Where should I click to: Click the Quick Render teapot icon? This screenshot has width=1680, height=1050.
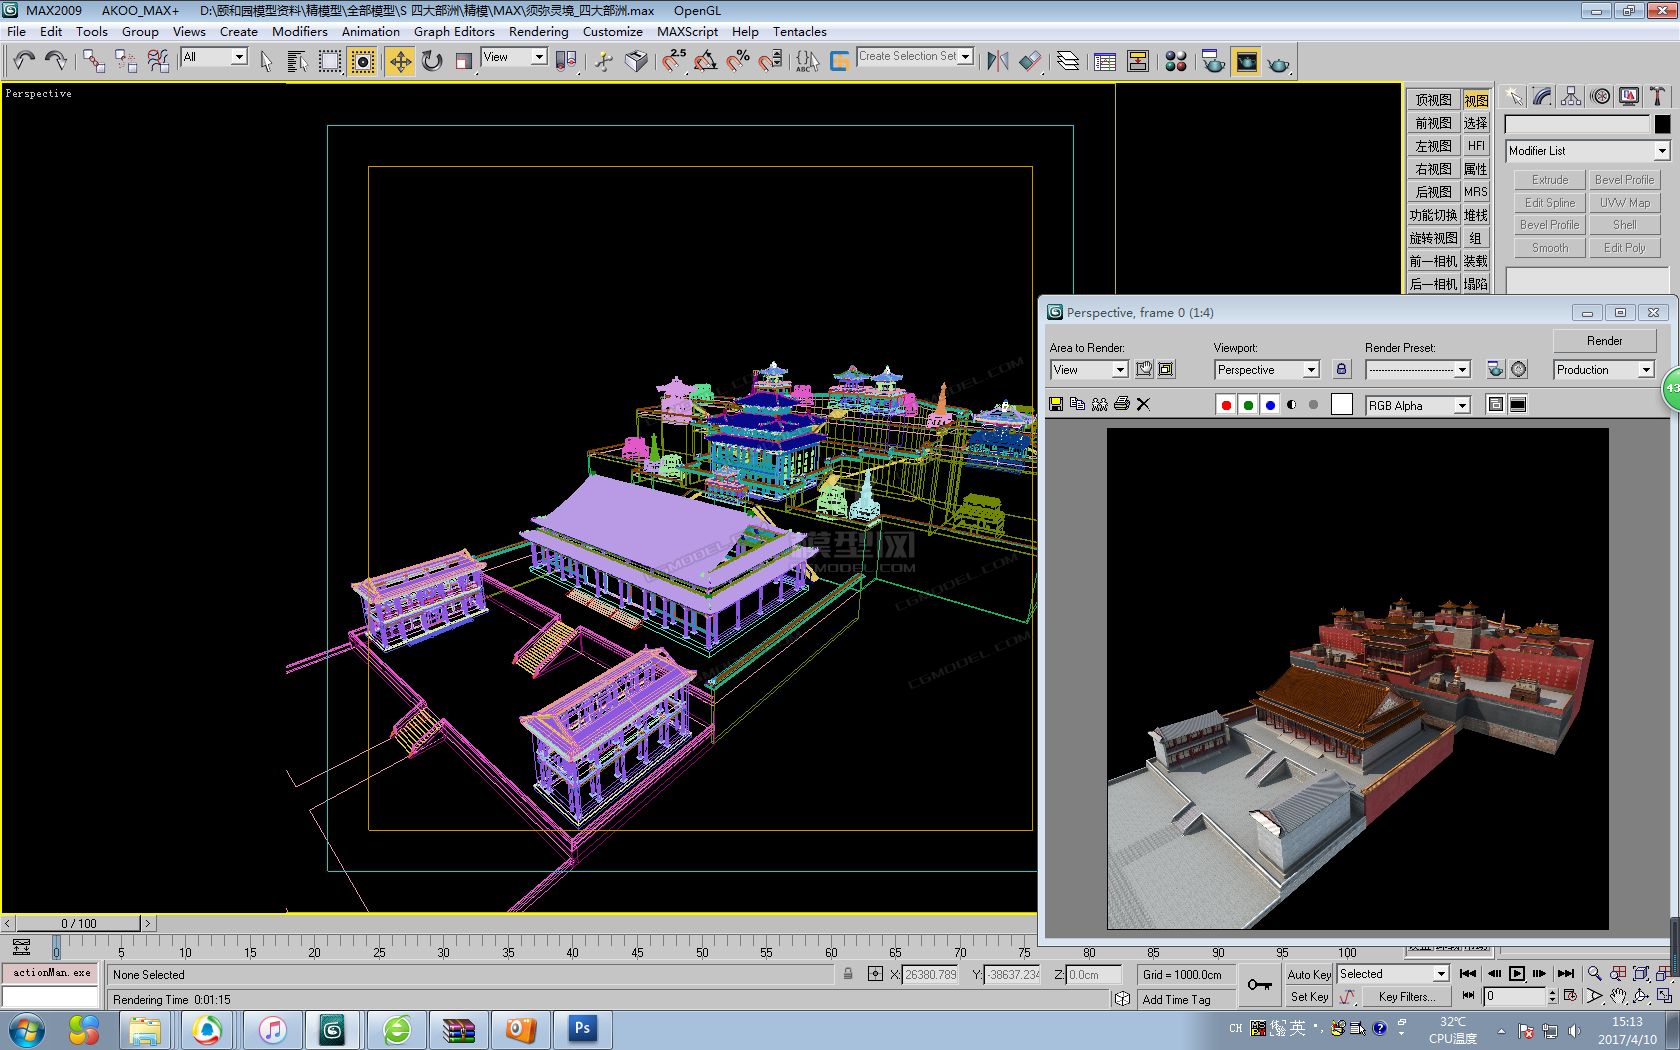point(1278,63)
